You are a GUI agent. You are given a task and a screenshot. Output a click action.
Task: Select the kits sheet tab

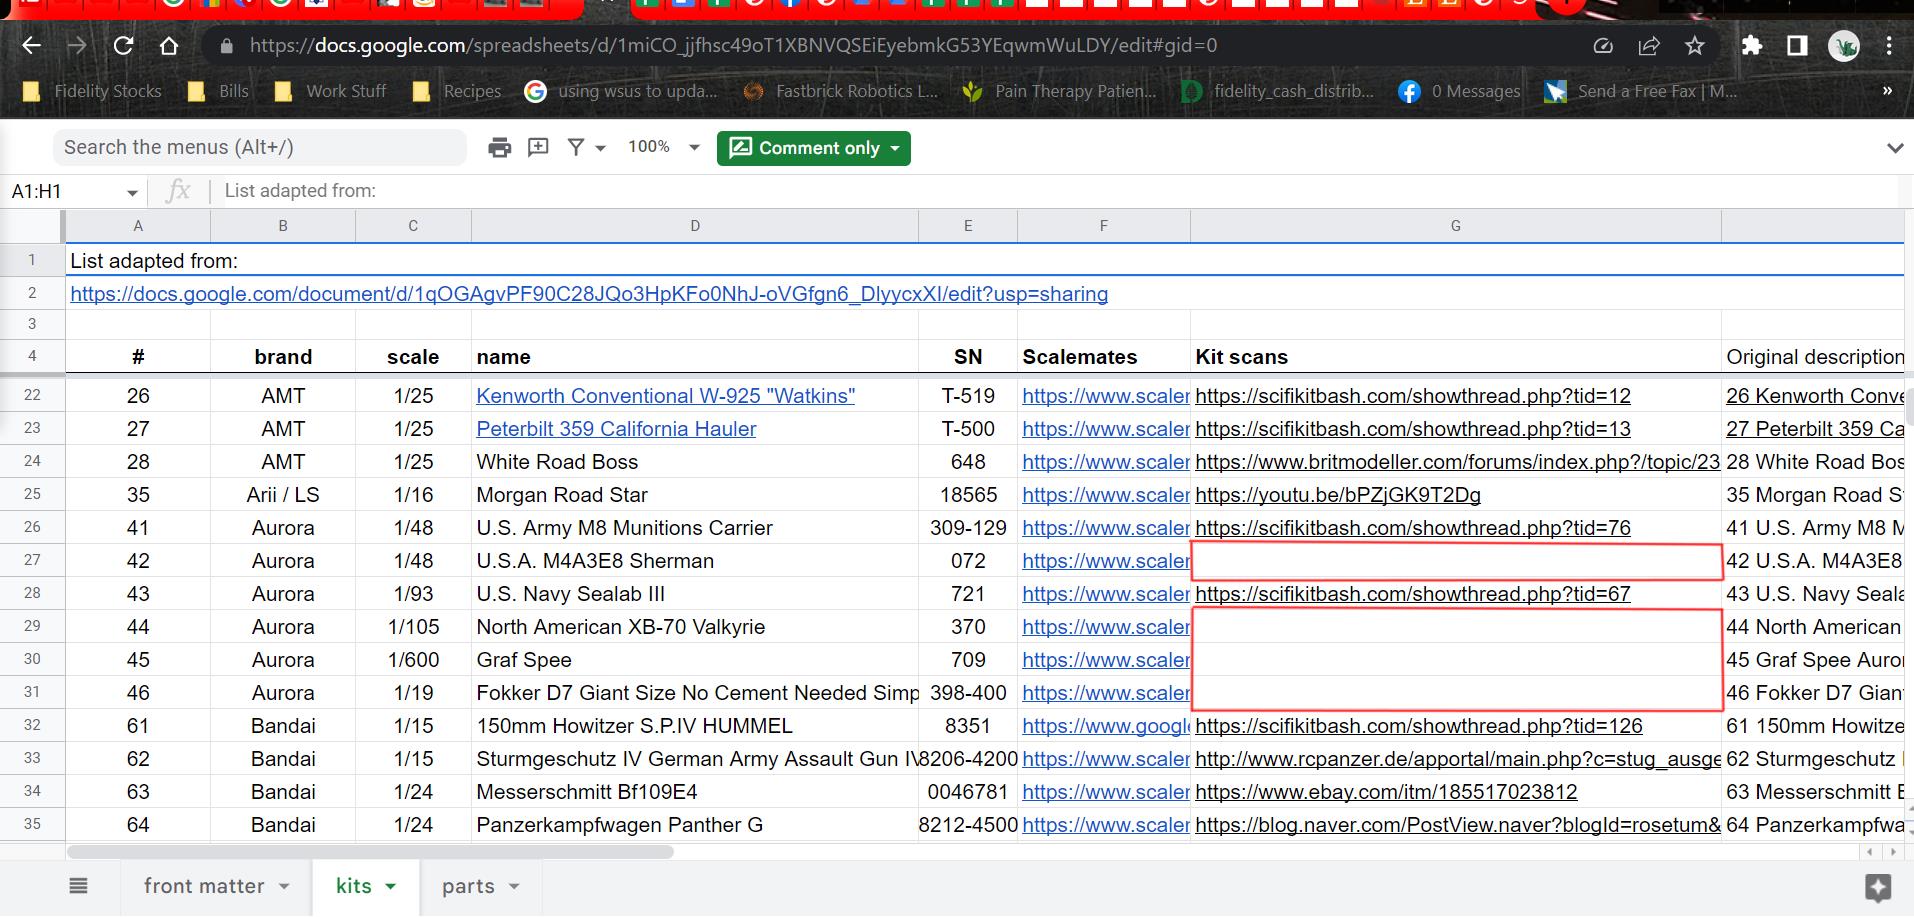pos(354,886)
